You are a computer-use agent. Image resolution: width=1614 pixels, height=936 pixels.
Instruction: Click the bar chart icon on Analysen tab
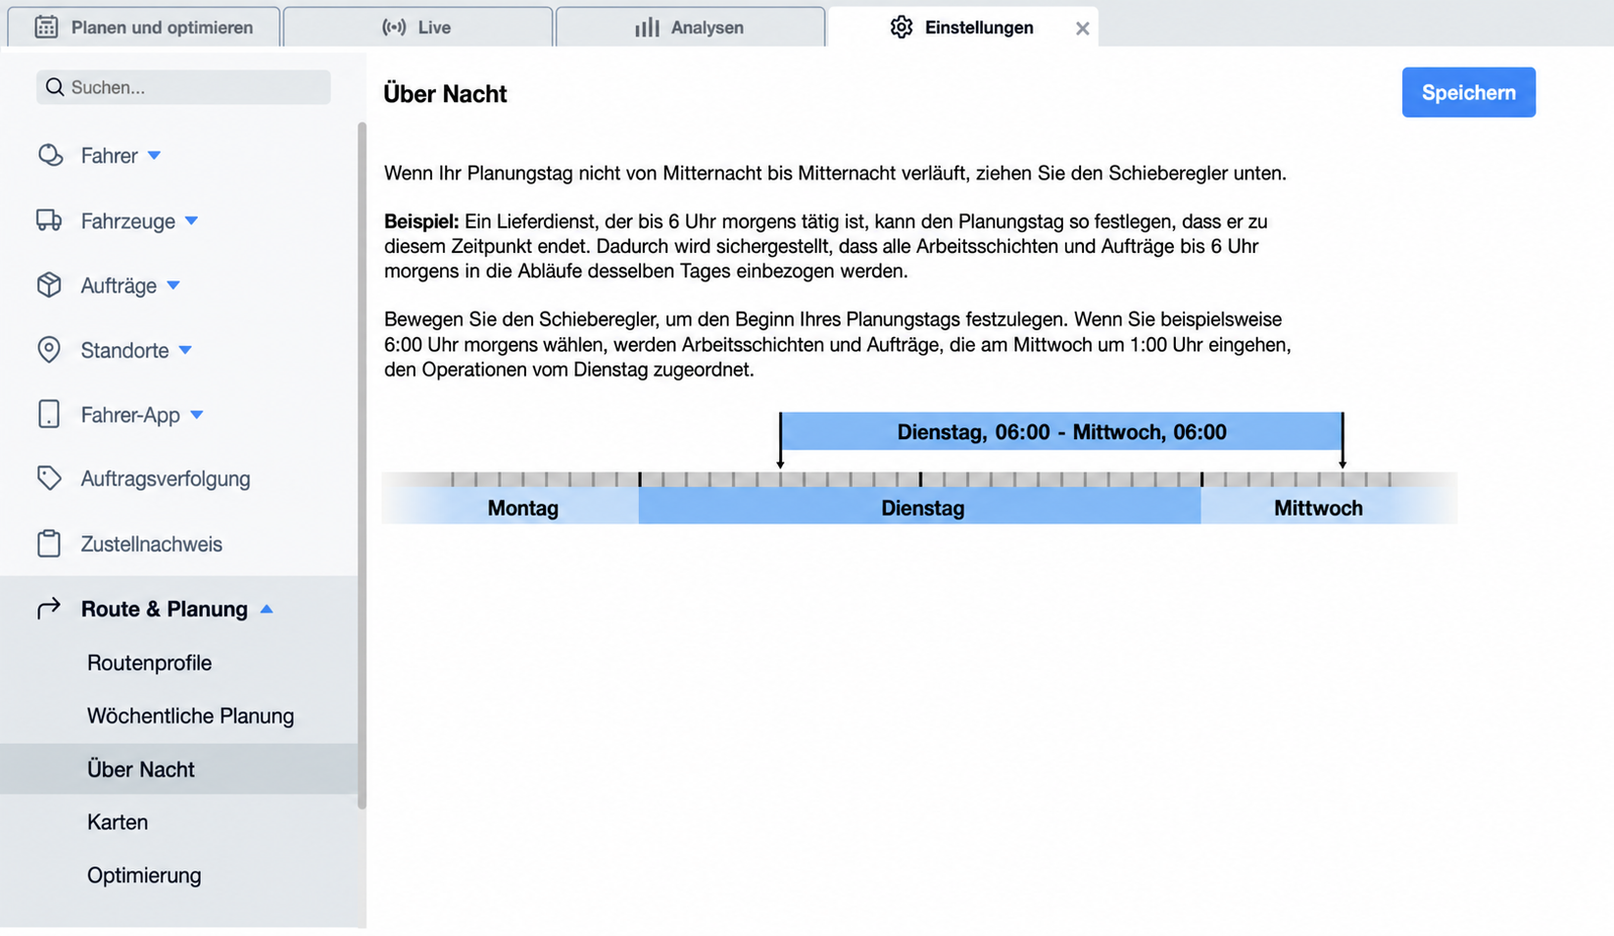647,27
